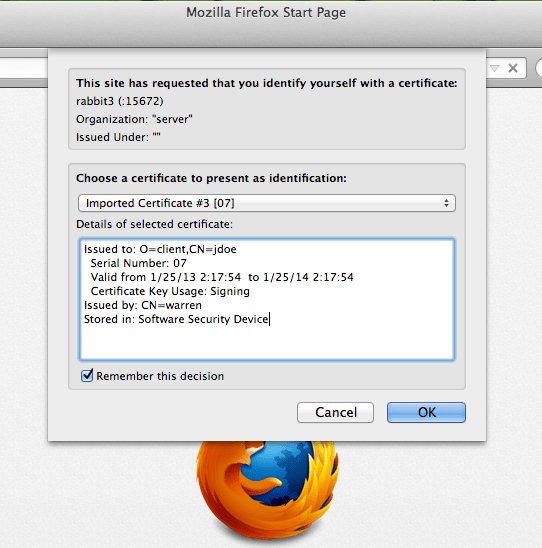Click the 'rabbit3 (:15672)' host text
Image resolution: width=542 pixels, height=548 pixels.
coord(120,101)
